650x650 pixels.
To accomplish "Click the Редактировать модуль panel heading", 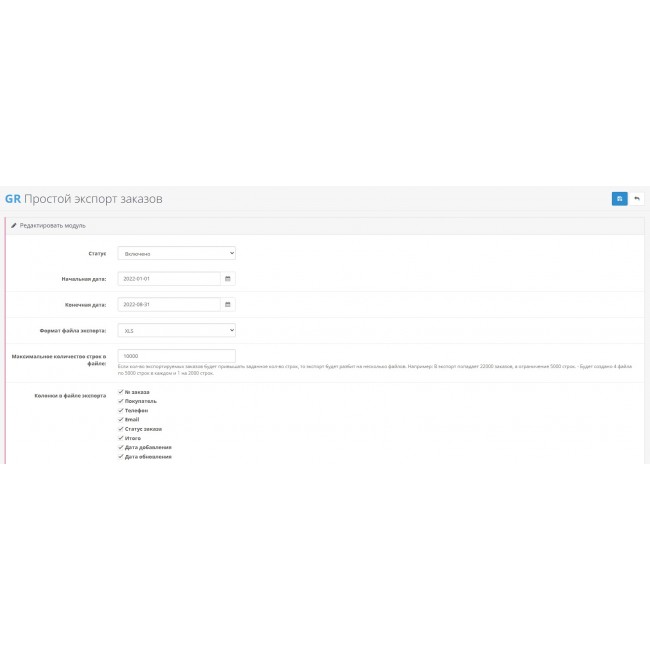I will pos(52,226).
